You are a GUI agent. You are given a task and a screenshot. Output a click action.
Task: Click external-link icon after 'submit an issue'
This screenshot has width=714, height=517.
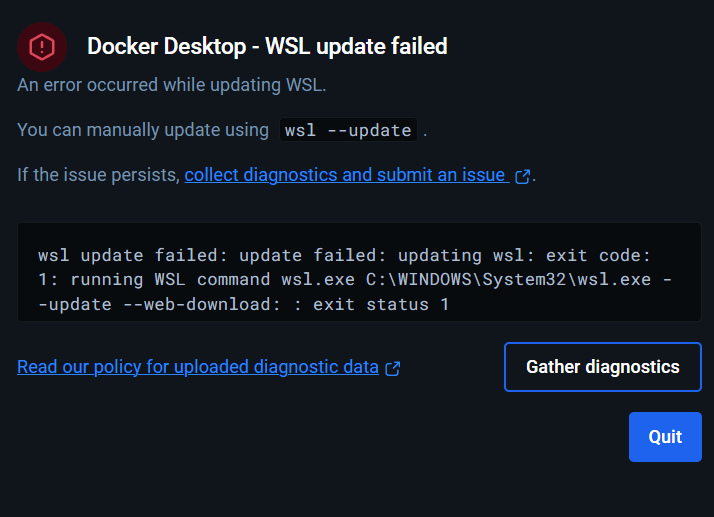pyautogui.click(x=522, y=176)
